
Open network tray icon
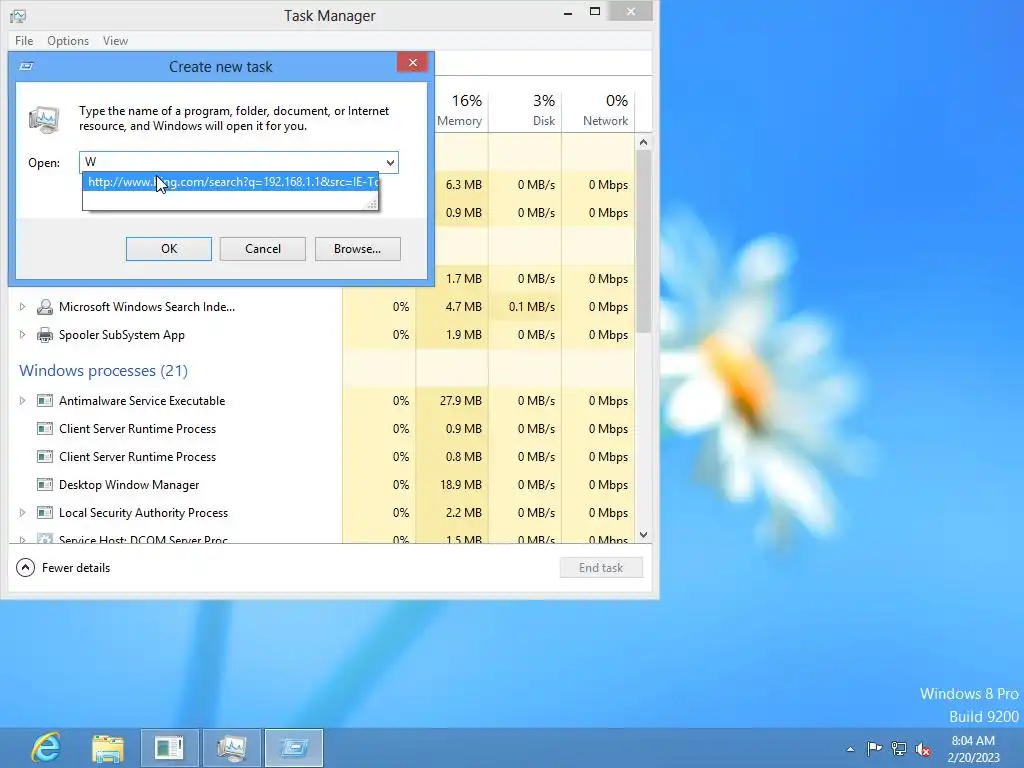tap(899, 748)
